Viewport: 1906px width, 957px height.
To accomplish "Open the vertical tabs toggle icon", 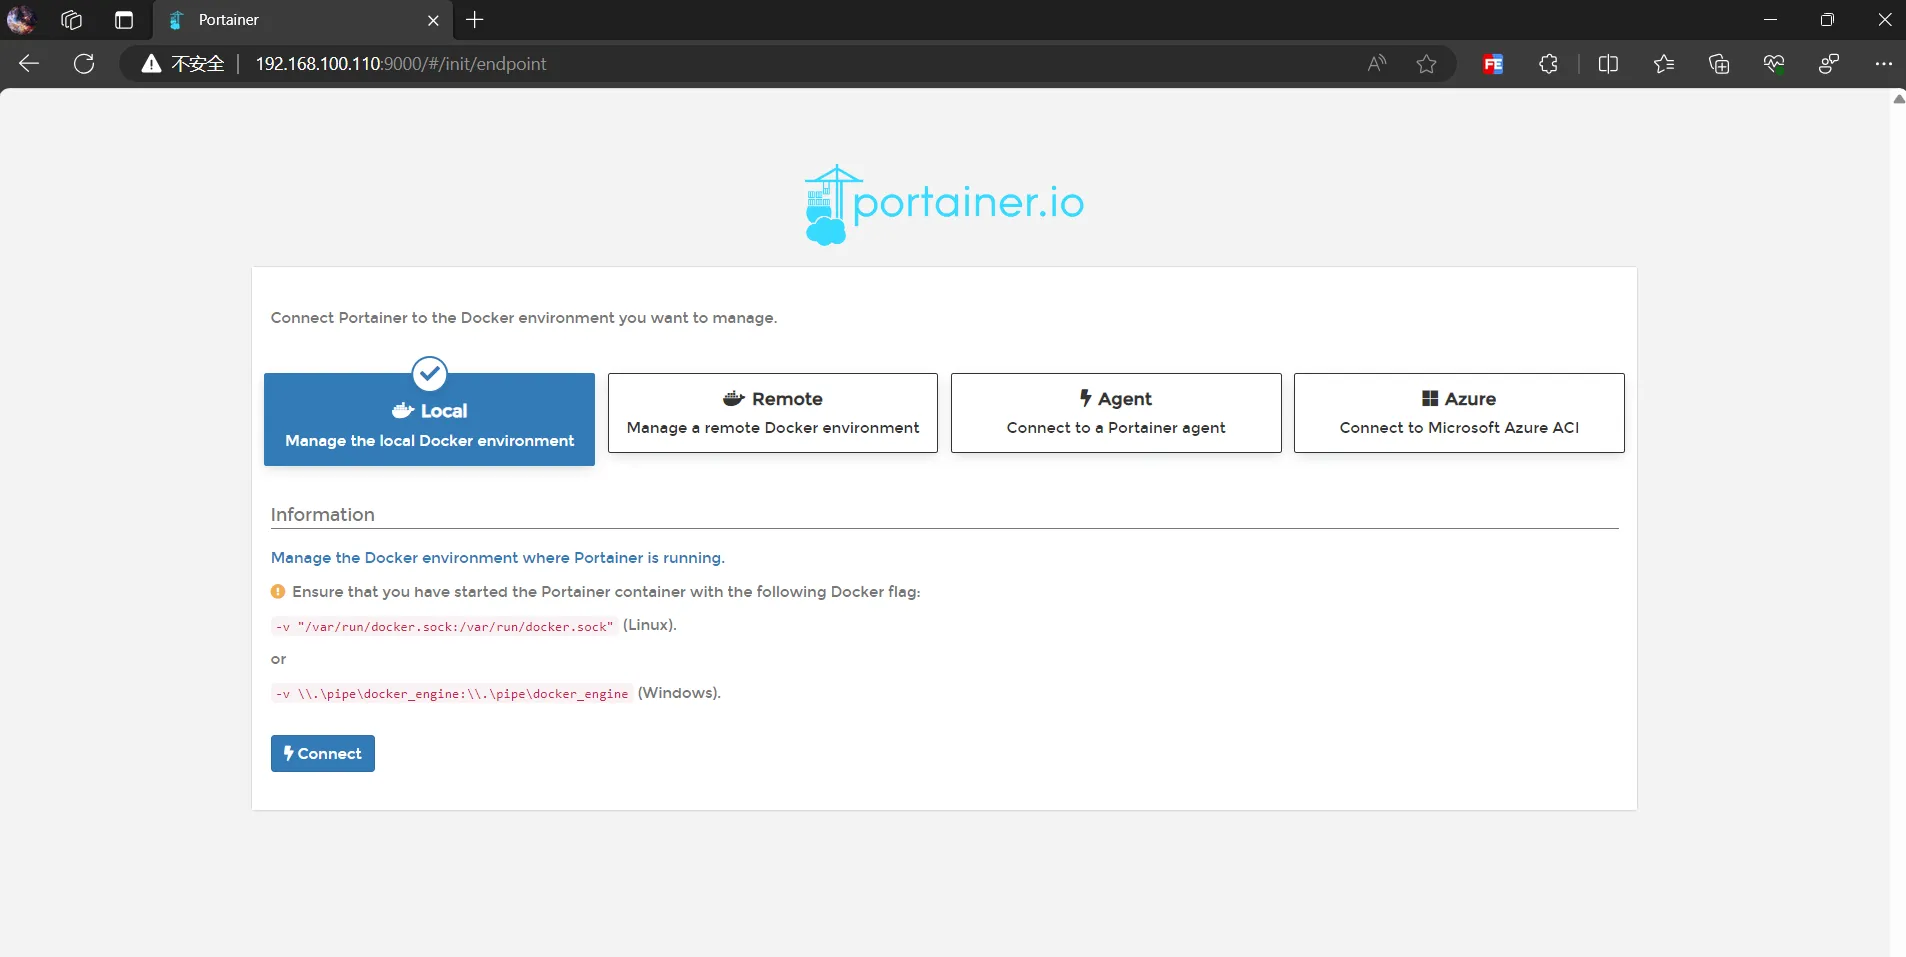I will click(124, 20).
